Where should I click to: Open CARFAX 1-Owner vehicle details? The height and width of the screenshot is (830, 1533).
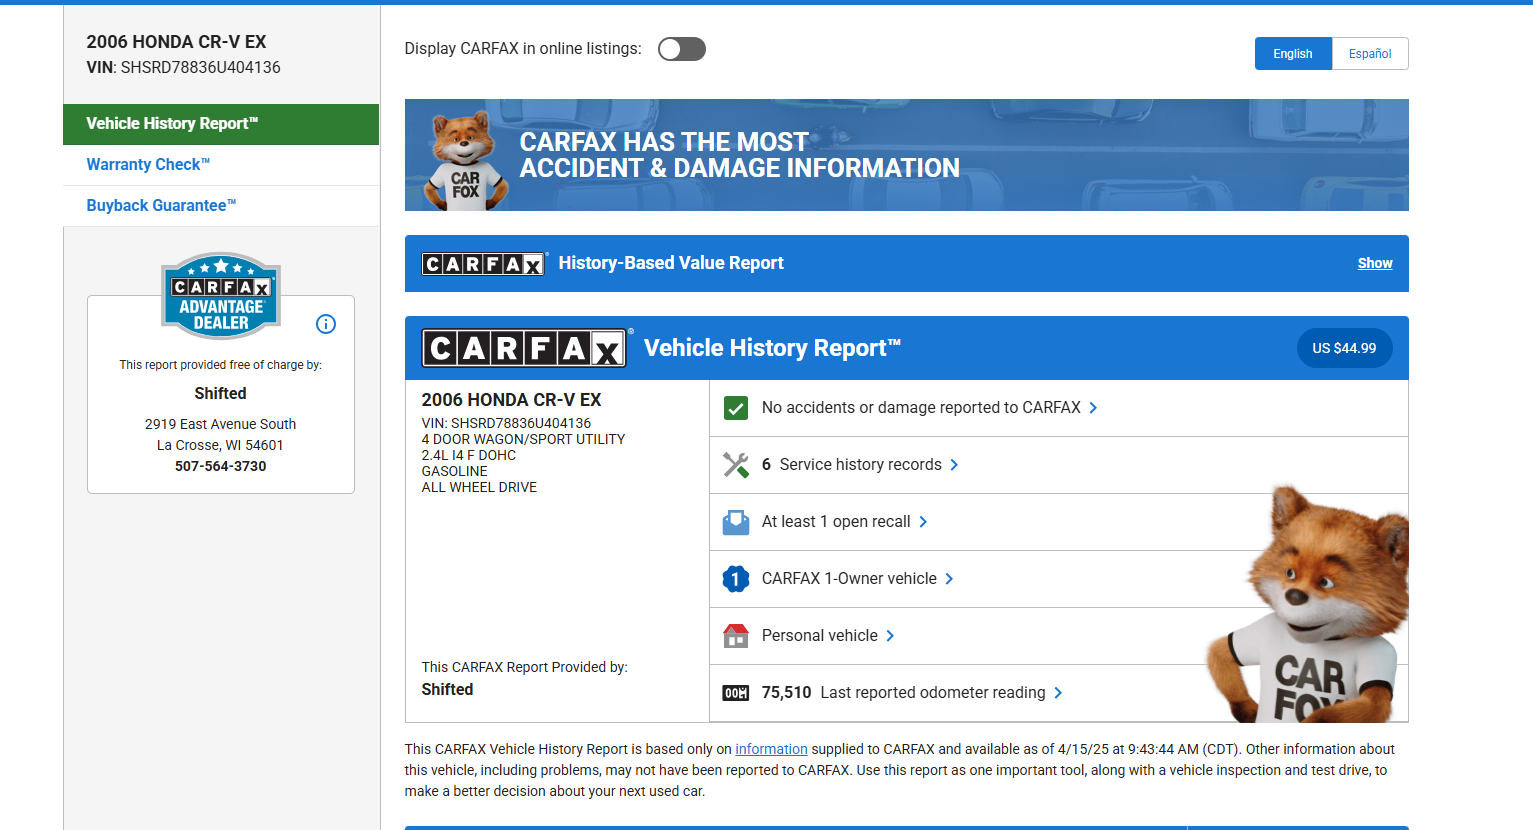(x=849, y=579)
